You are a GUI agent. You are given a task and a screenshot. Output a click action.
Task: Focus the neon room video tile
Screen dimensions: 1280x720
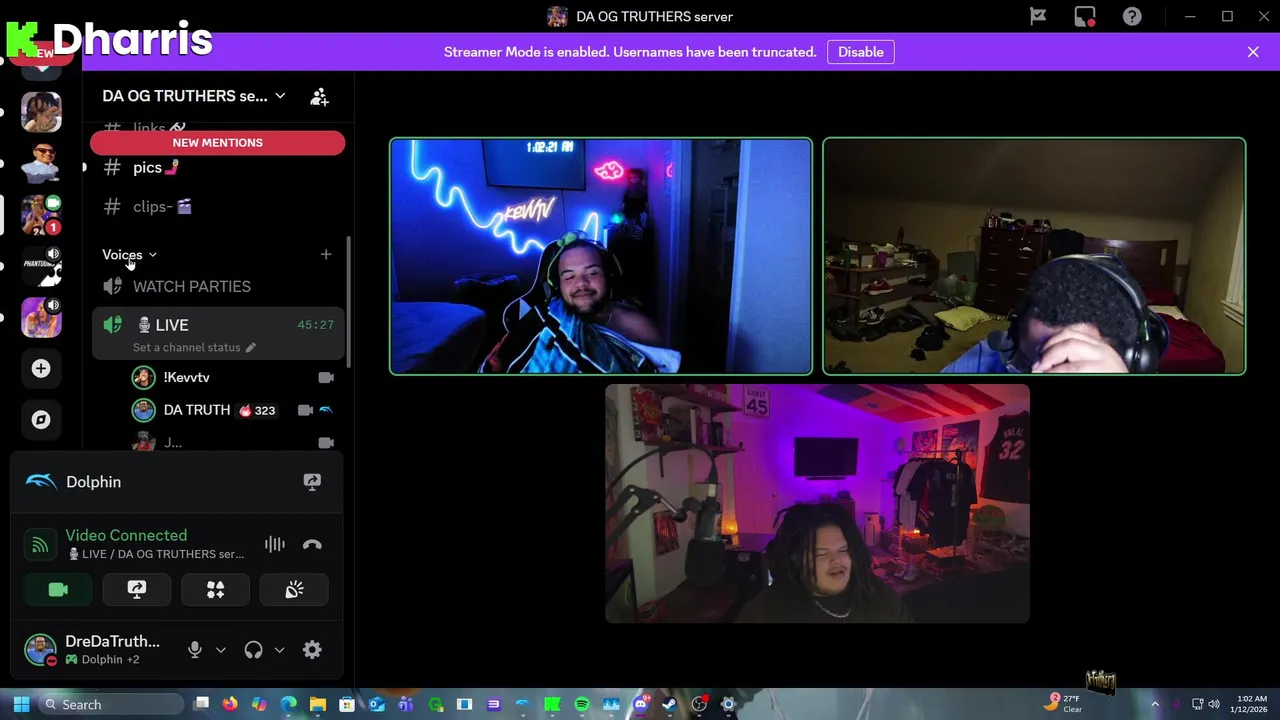click(600, 256)
